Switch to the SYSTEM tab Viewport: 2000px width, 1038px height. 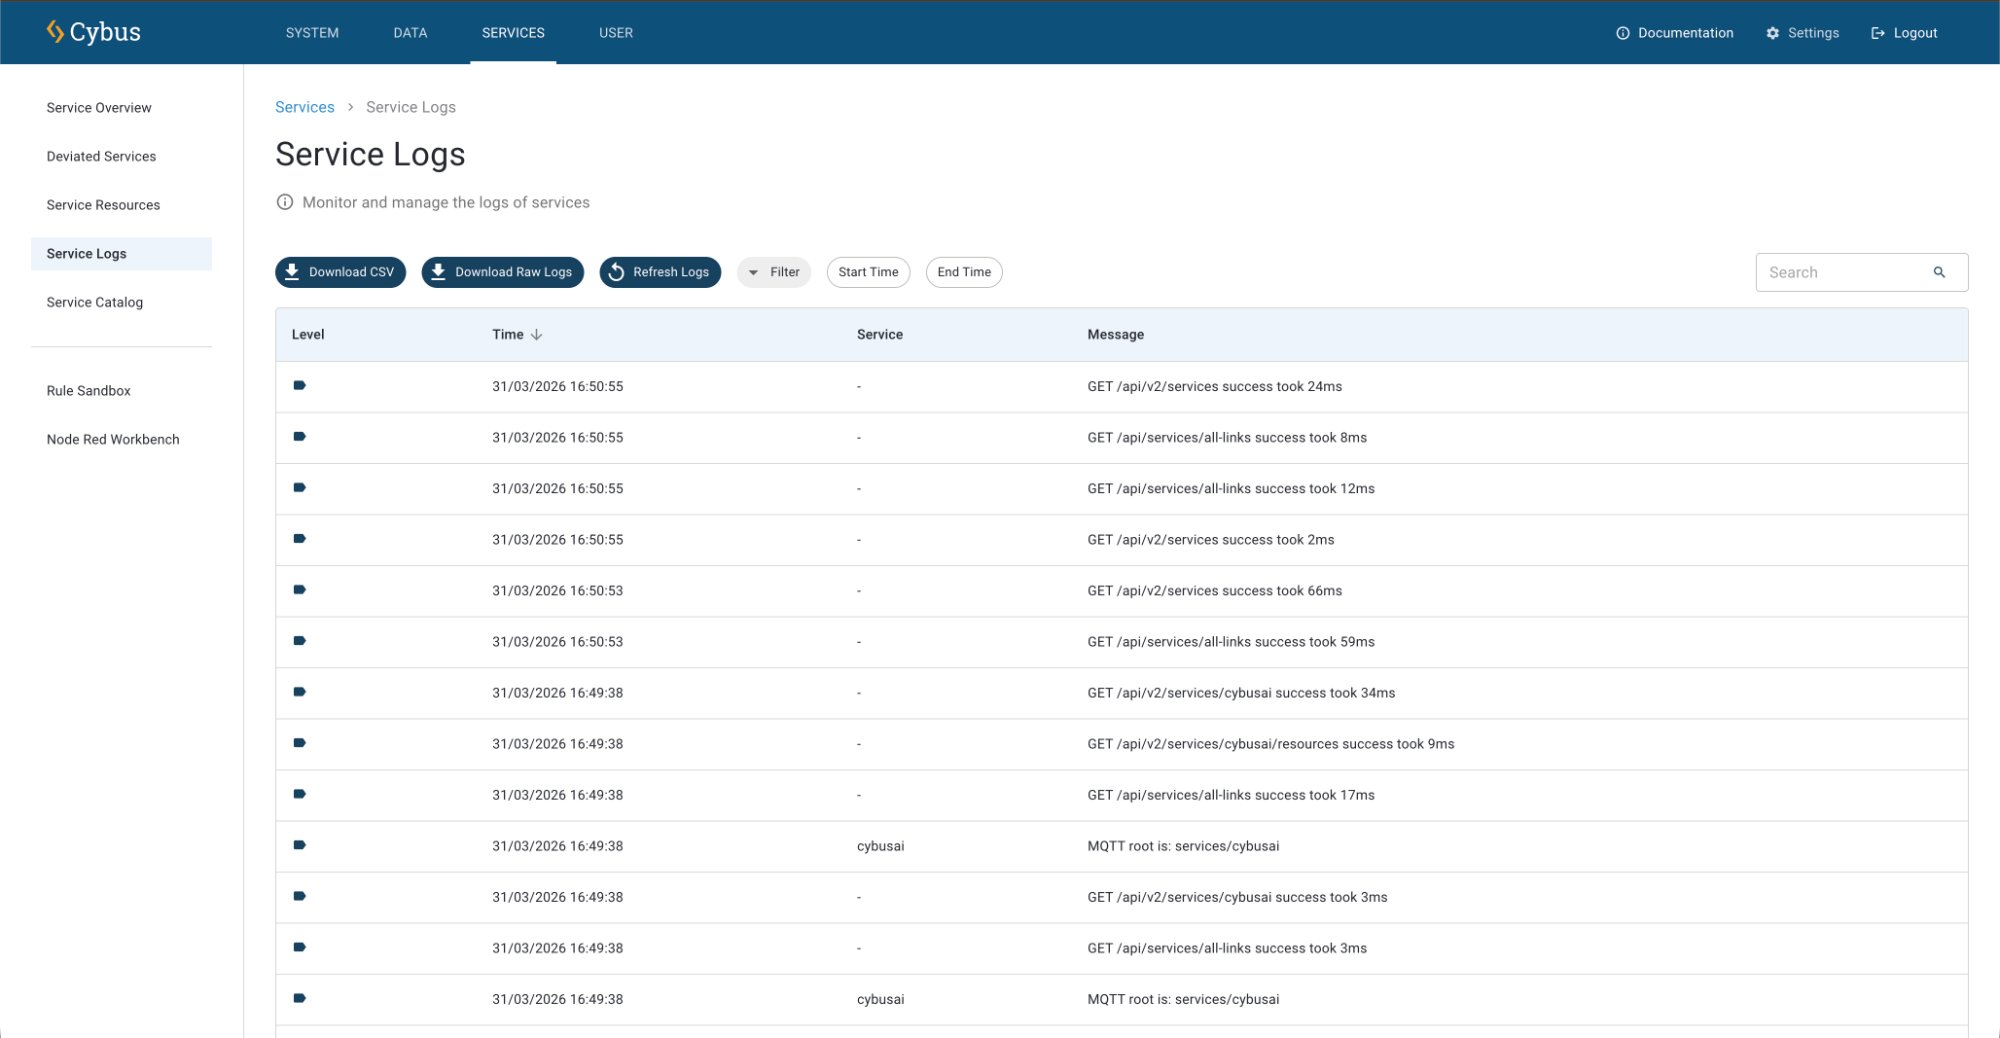coord(312,33)
